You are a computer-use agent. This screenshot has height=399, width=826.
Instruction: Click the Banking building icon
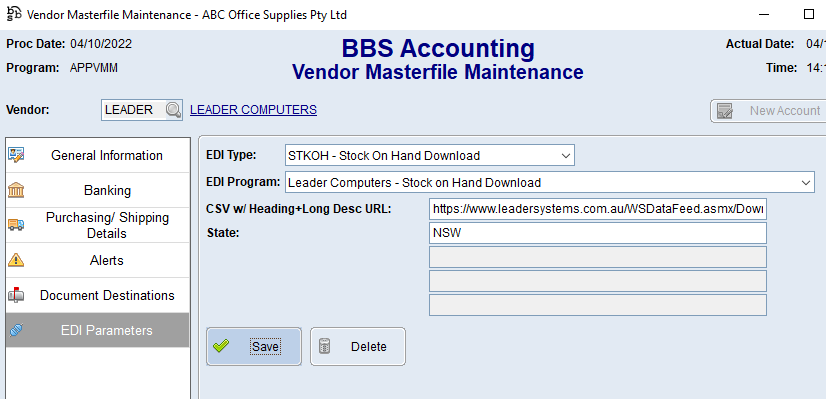(x=16, y=190)
